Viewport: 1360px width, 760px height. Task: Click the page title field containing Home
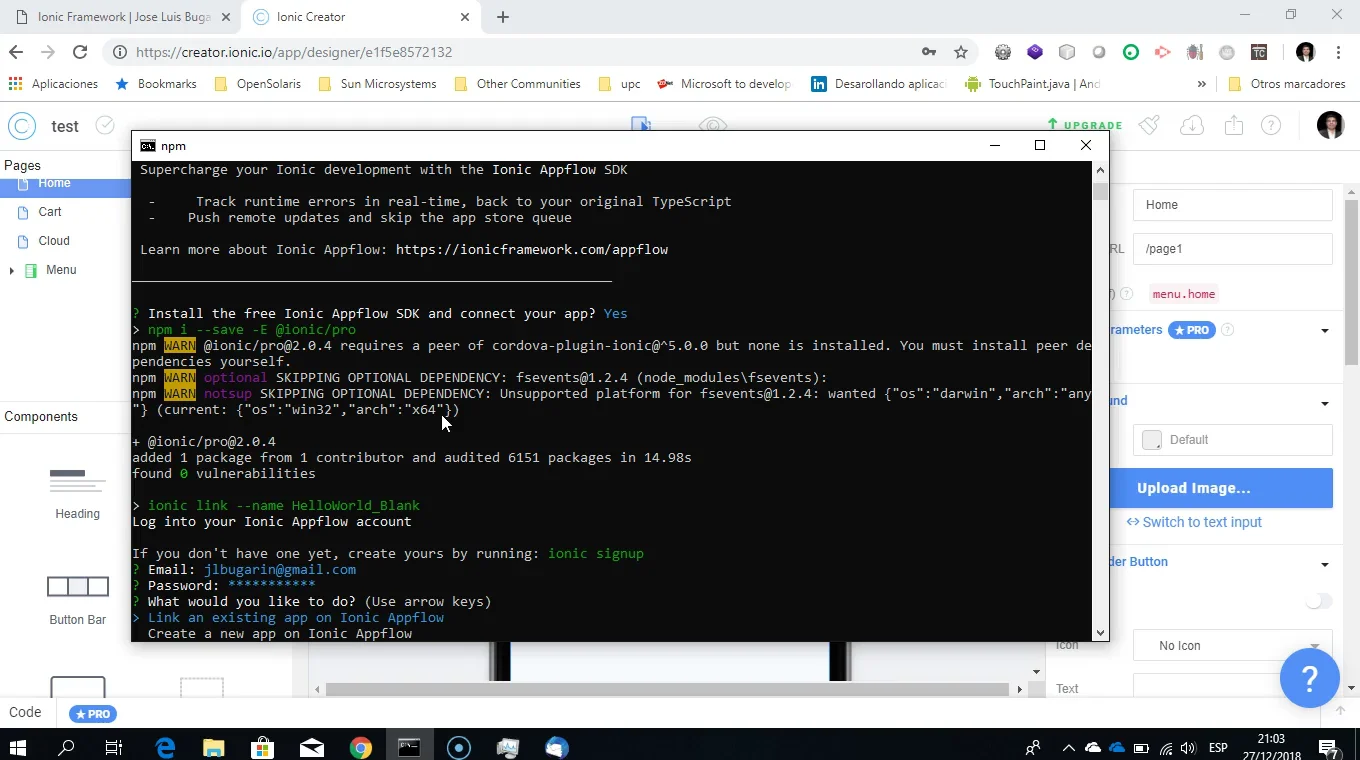click(1232, 205)
